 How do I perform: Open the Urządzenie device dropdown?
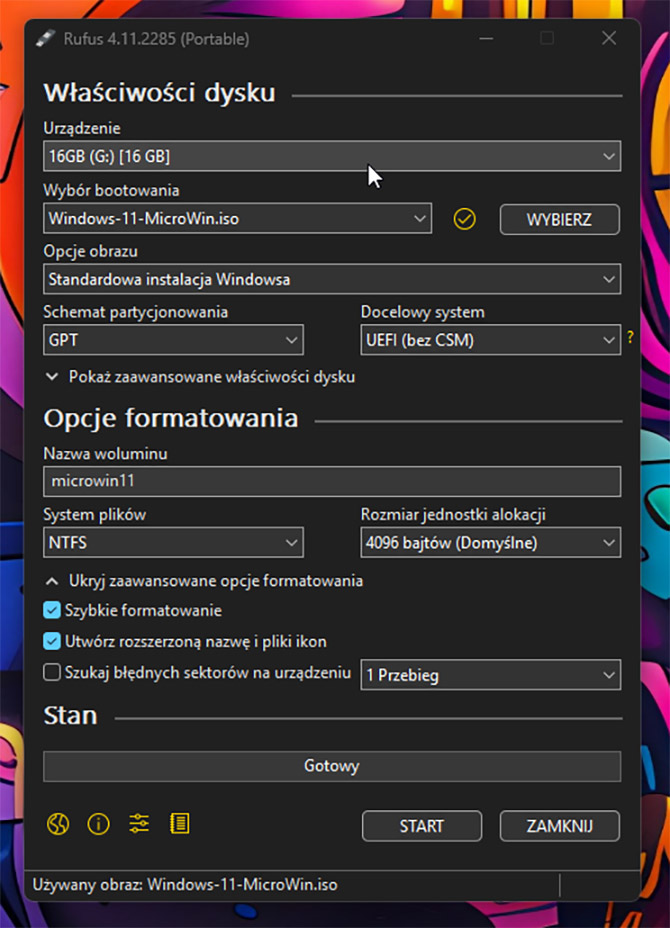click(332, 156)
